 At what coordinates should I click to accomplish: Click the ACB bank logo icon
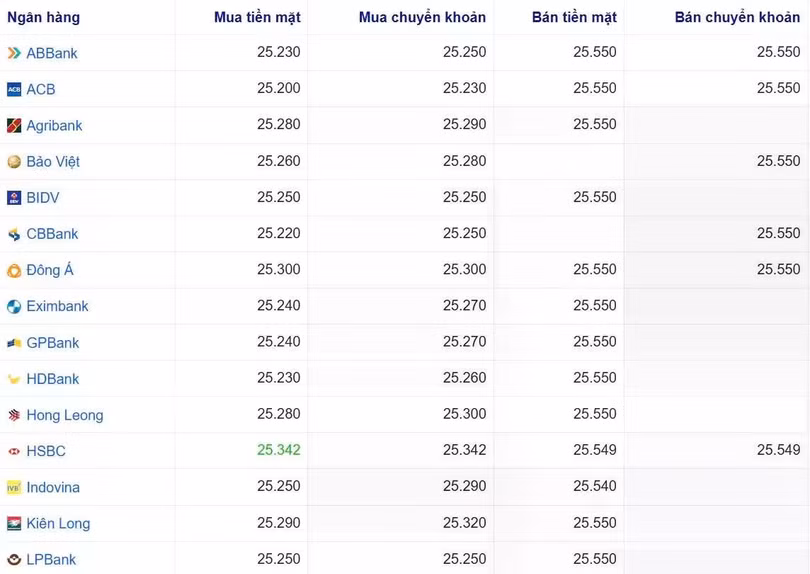[14, 89]
